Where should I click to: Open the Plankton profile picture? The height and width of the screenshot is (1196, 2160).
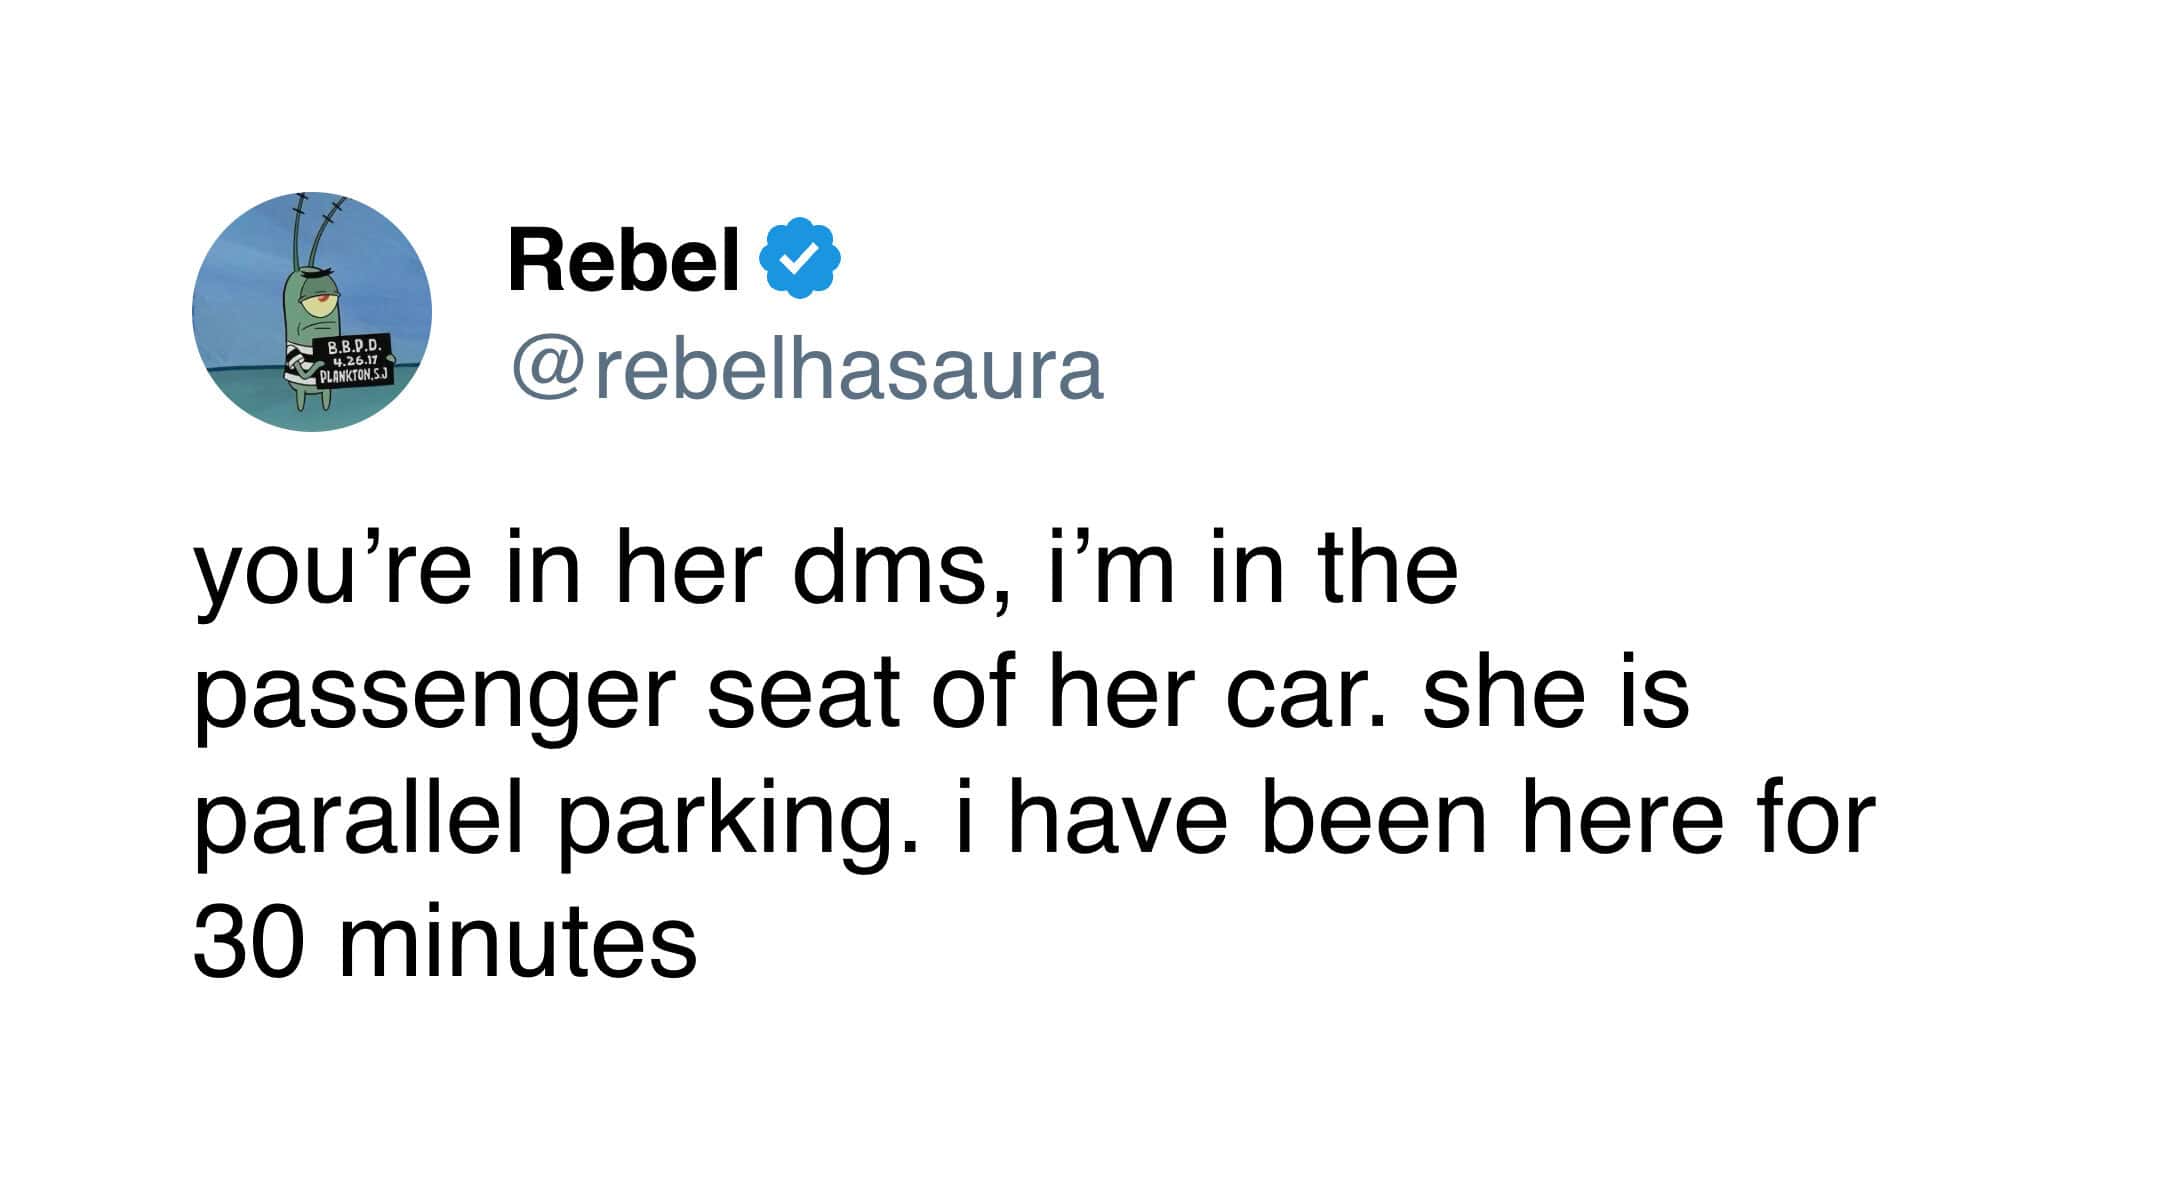tap(312, 312)
